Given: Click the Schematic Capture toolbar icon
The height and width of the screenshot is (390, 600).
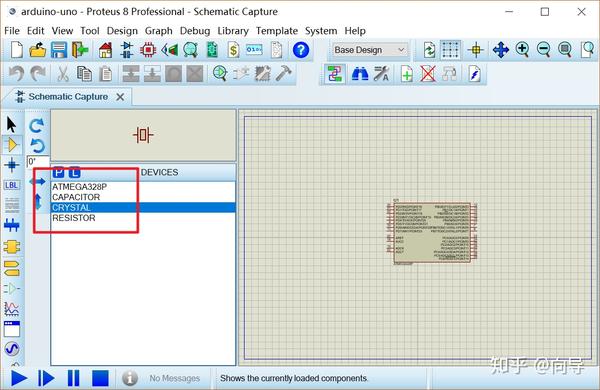Looking at the screenshot, I should [x=127, y=50].
